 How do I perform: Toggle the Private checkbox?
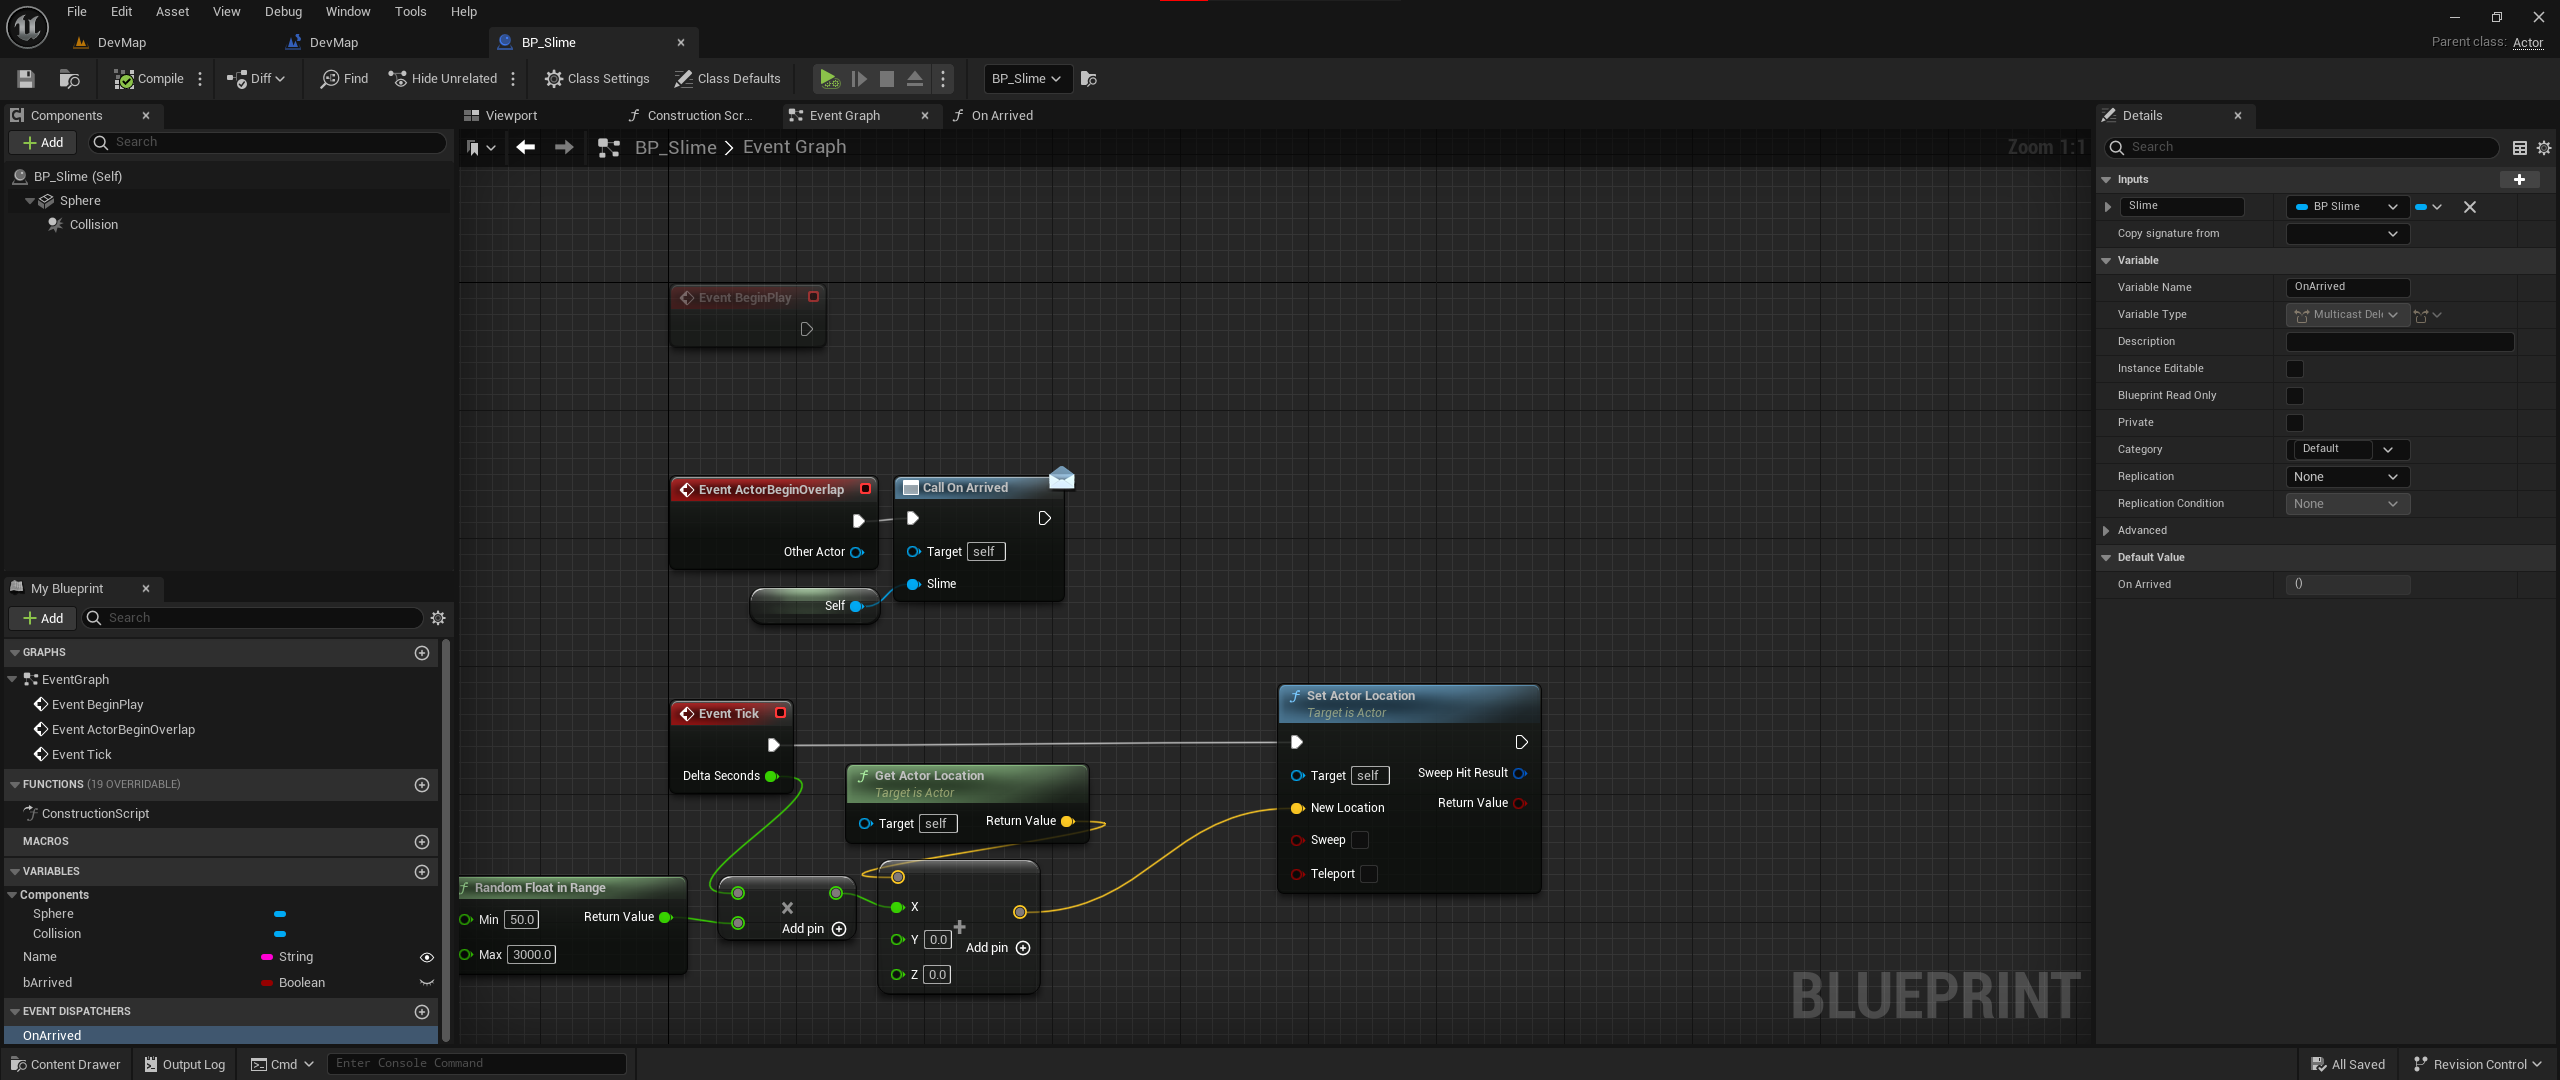pyautogui.click(x=2295, y=423)
